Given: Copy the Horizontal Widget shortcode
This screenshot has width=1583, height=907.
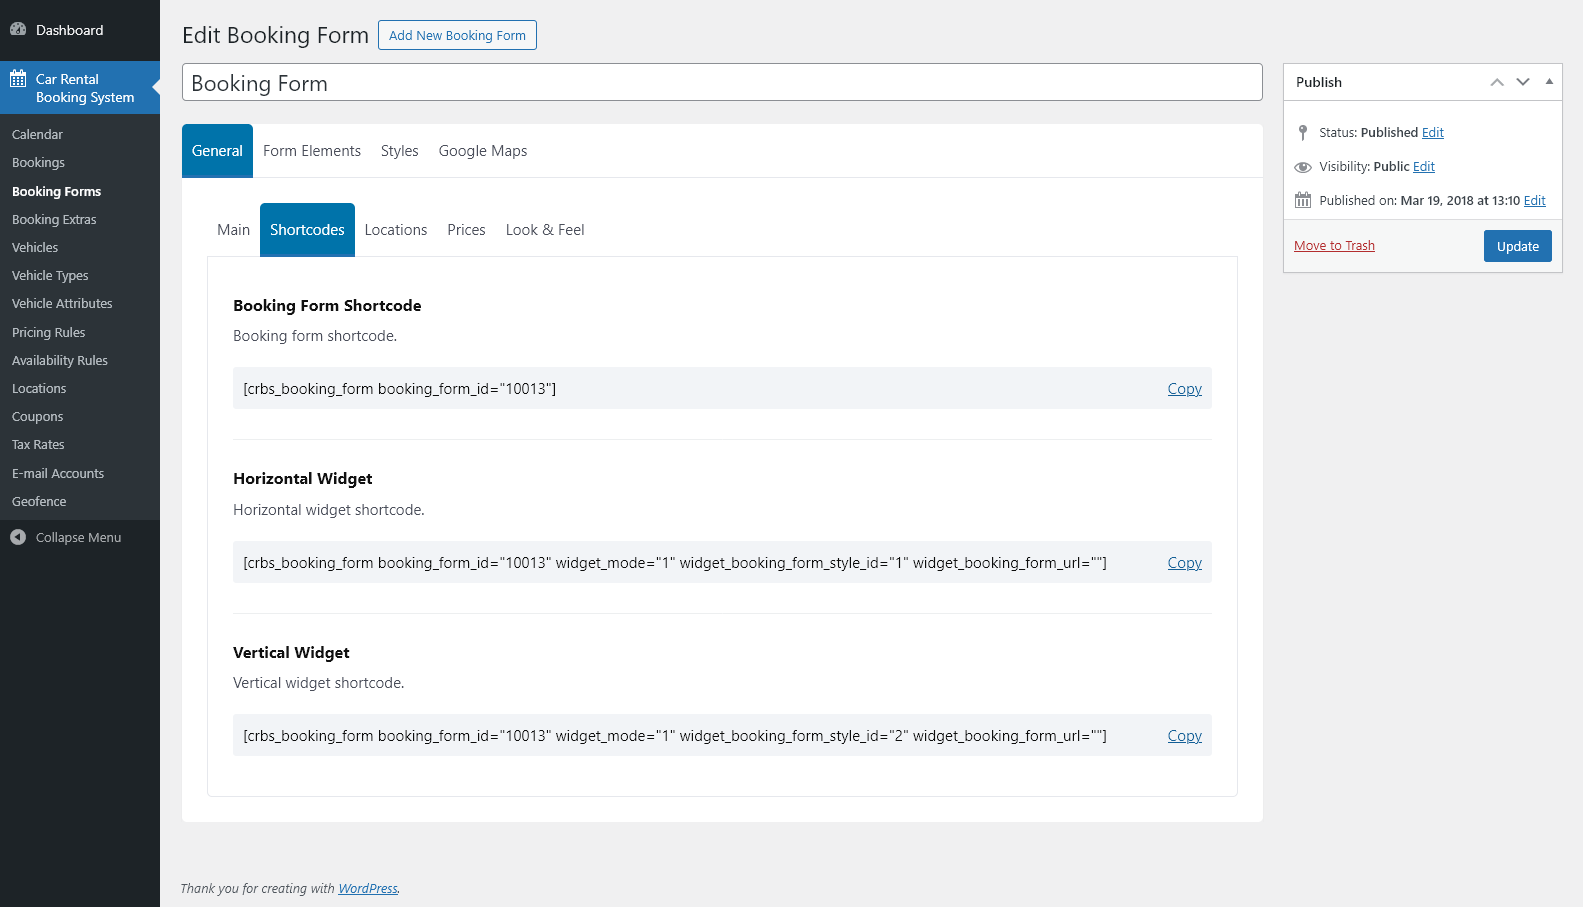Looking at the screenshot, I should [1184, 563].
